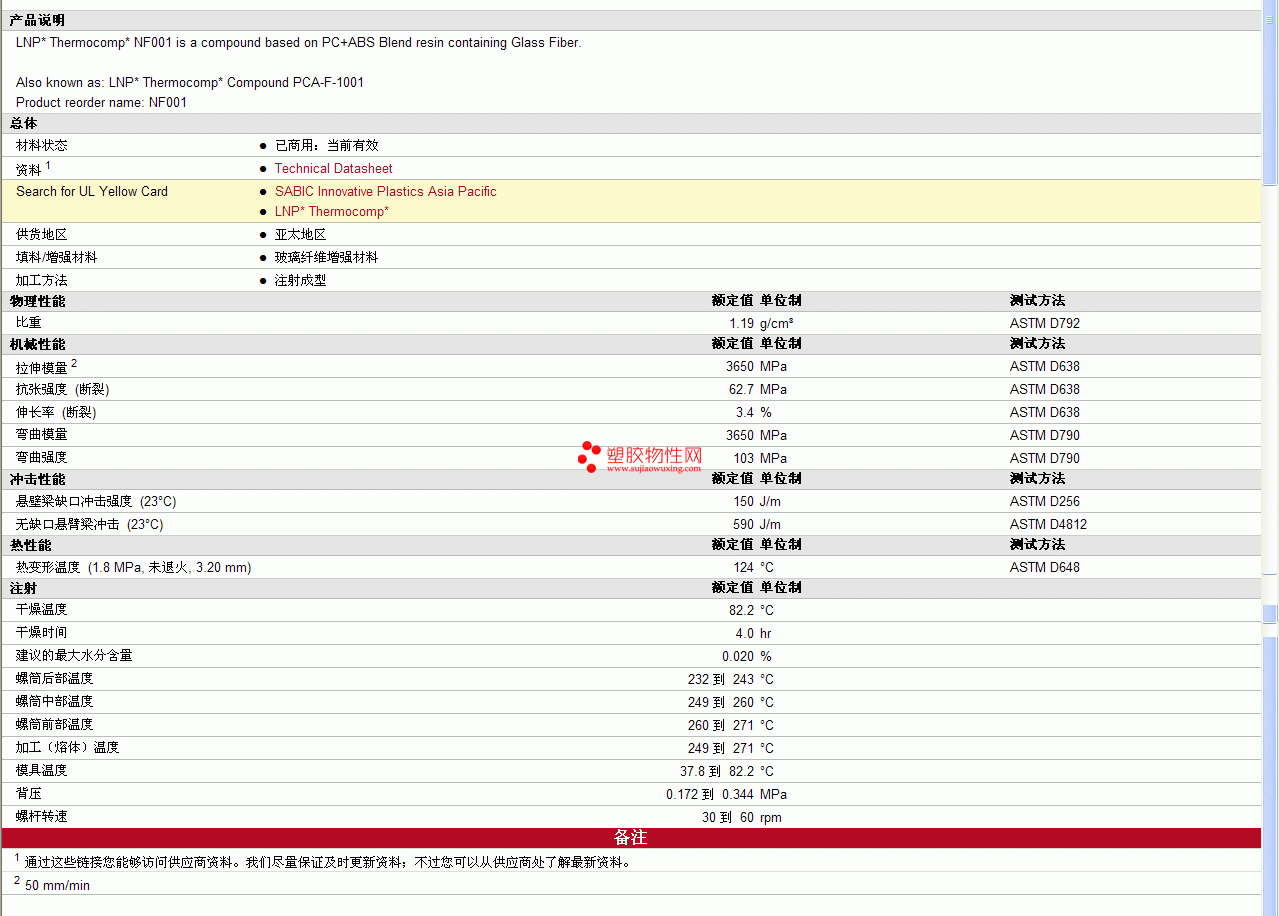Select the footnote beginning 通过这些链接
Viewport: 1279px width, 916px height.
coord(328,862)
